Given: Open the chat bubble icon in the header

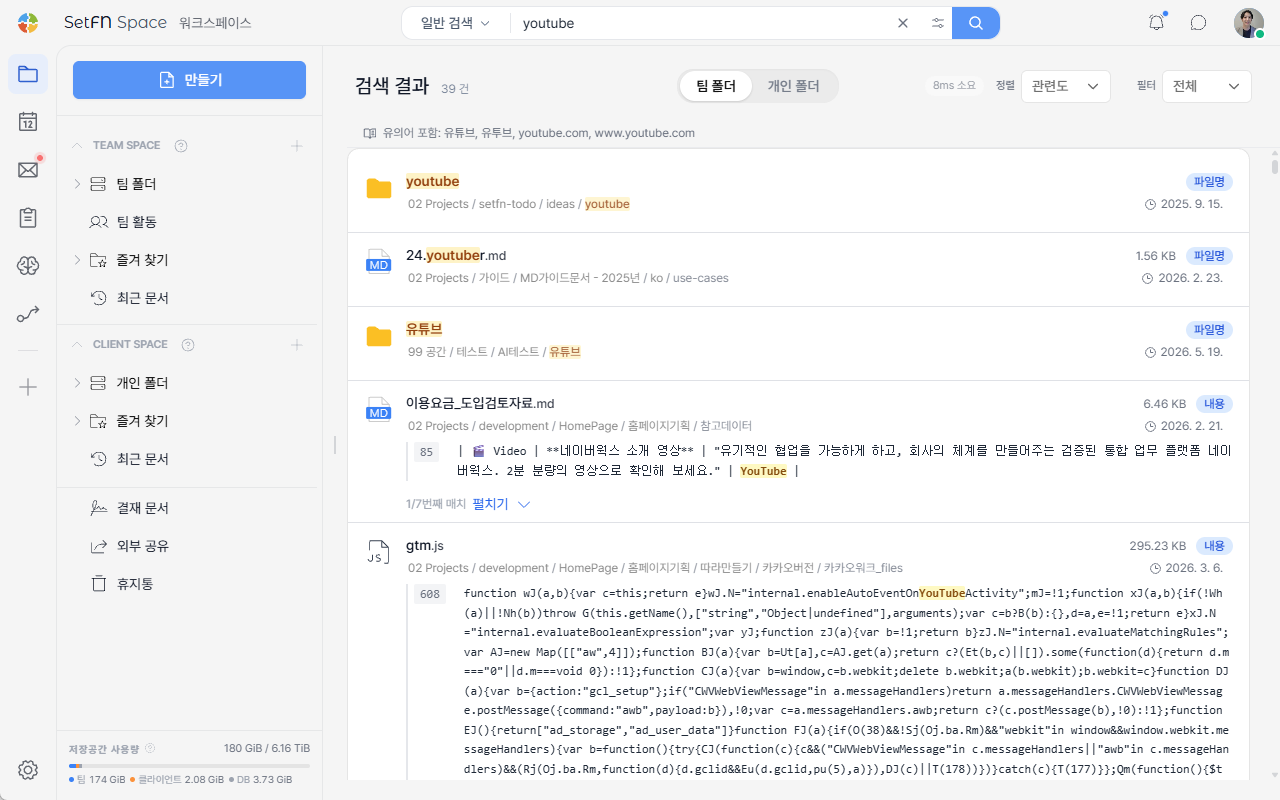Looking at the screenshot, I should pos(1198,23).
